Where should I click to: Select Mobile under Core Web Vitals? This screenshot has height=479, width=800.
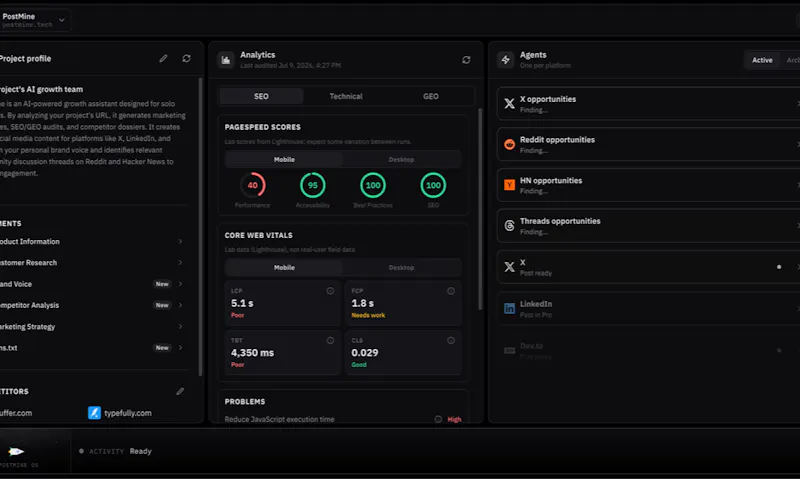284,268
